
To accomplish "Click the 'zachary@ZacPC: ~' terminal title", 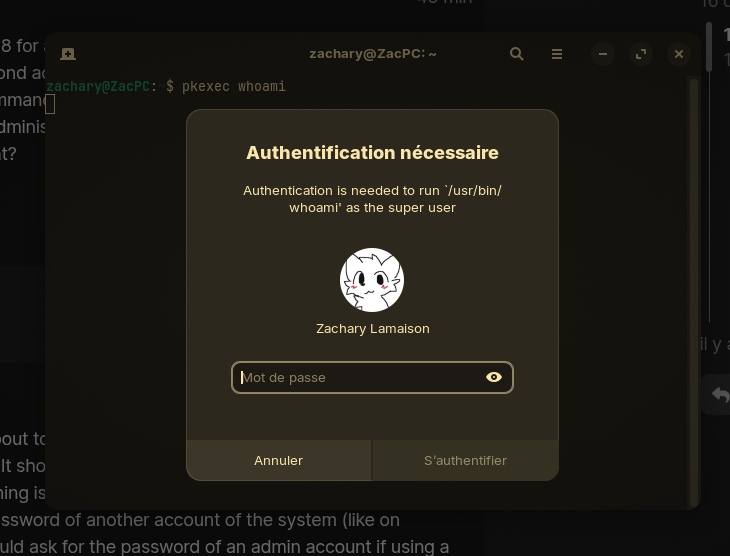I will 372,54.
